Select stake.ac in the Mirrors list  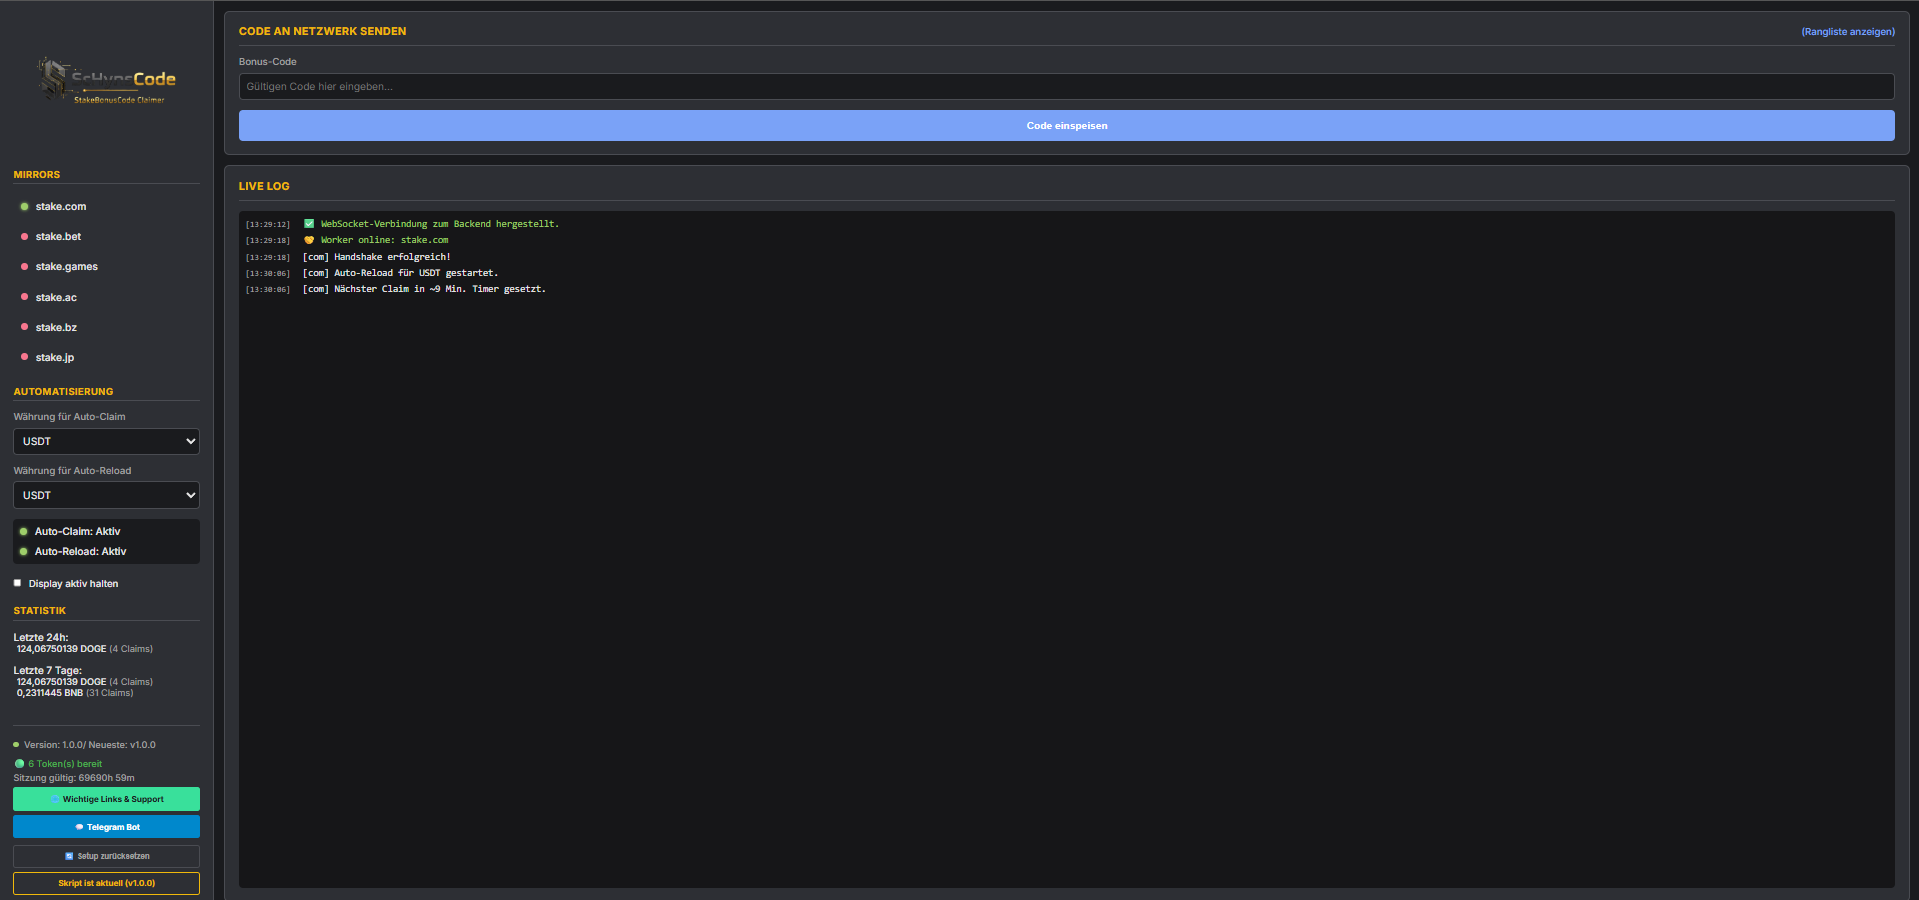(55, 297)
